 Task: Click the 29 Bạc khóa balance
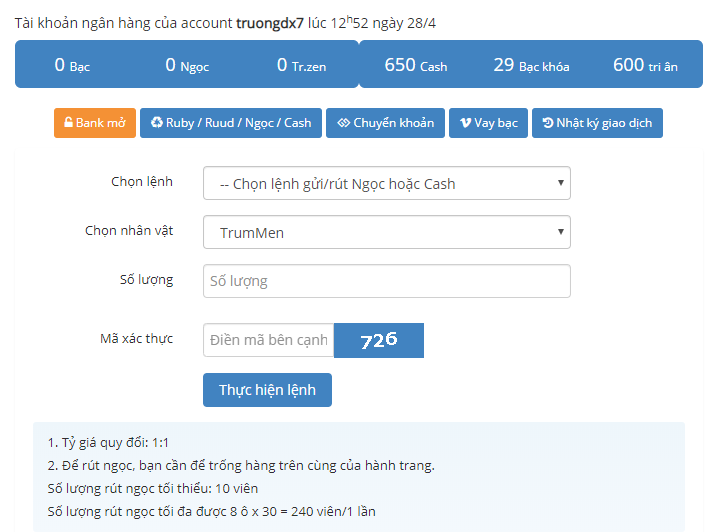[x=531, y=65]
